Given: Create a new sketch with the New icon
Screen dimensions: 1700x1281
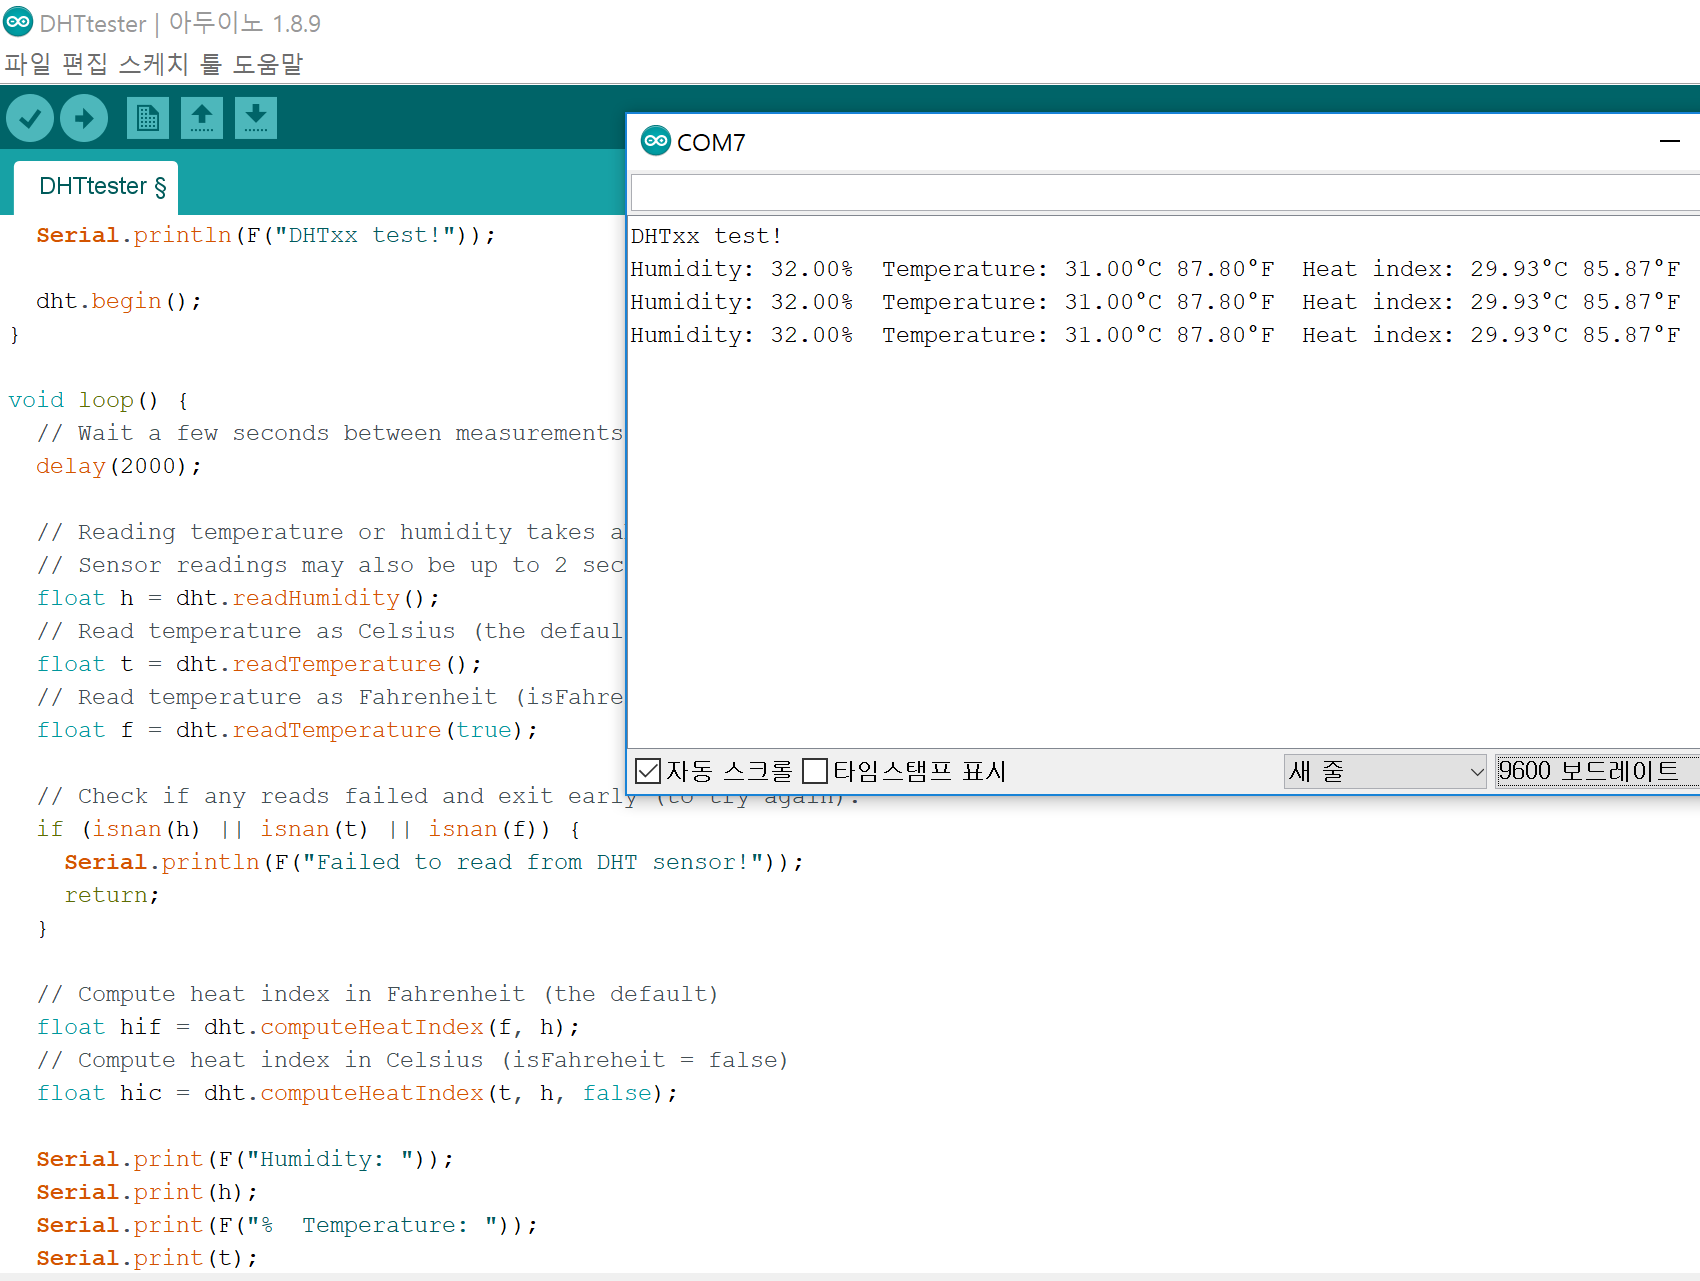Looking at the screenshot, I should point(148,118).
